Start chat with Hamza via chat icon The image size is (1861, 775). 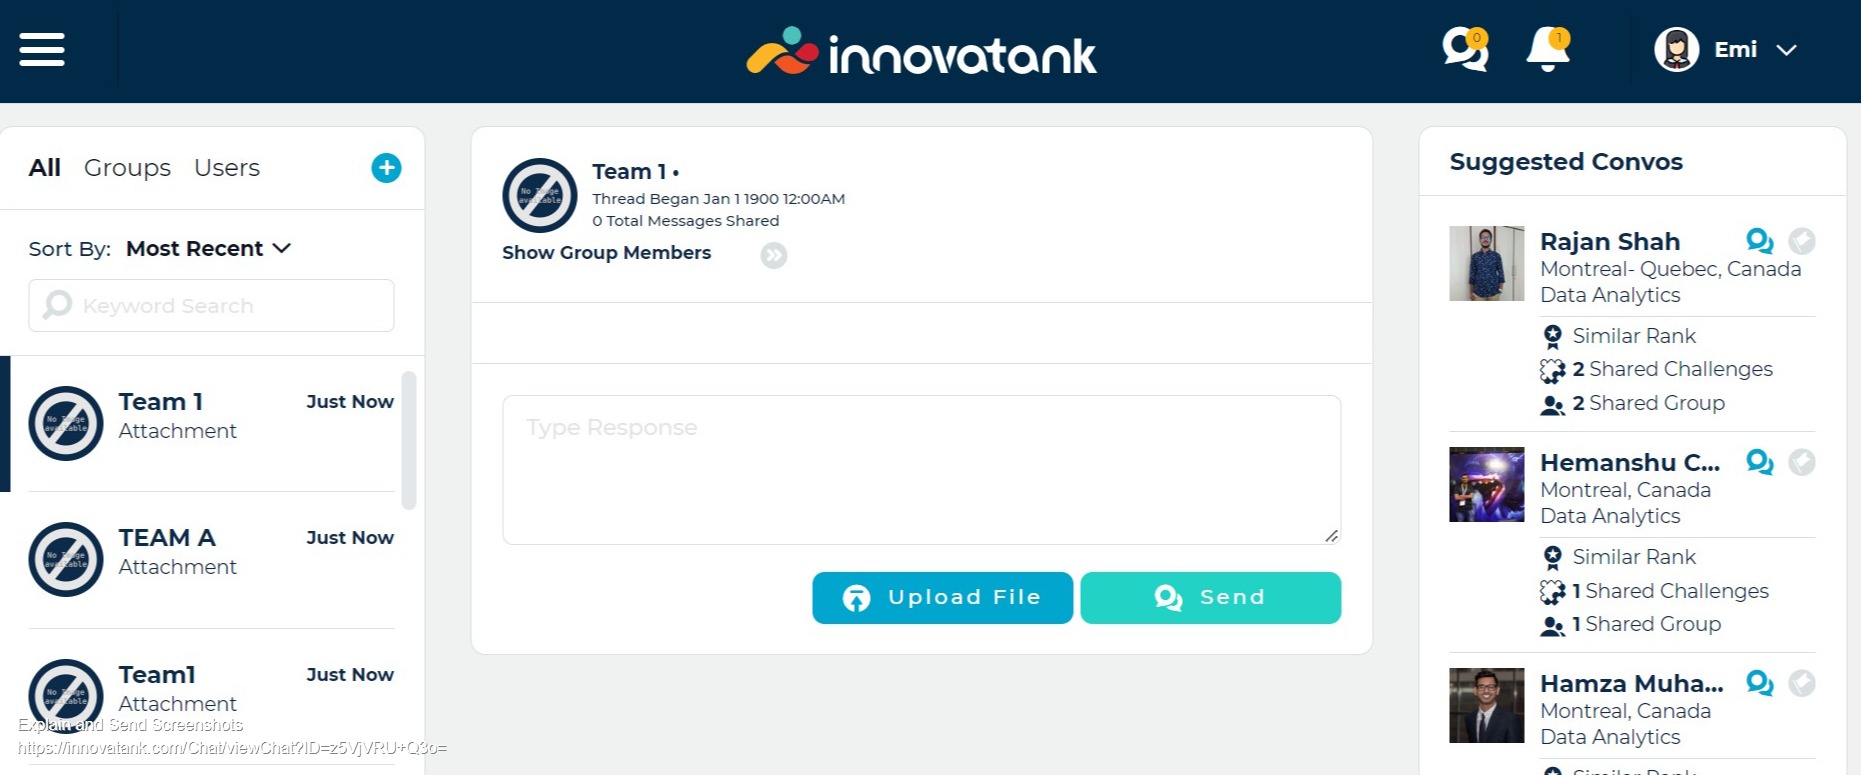tap(1760, 683)
